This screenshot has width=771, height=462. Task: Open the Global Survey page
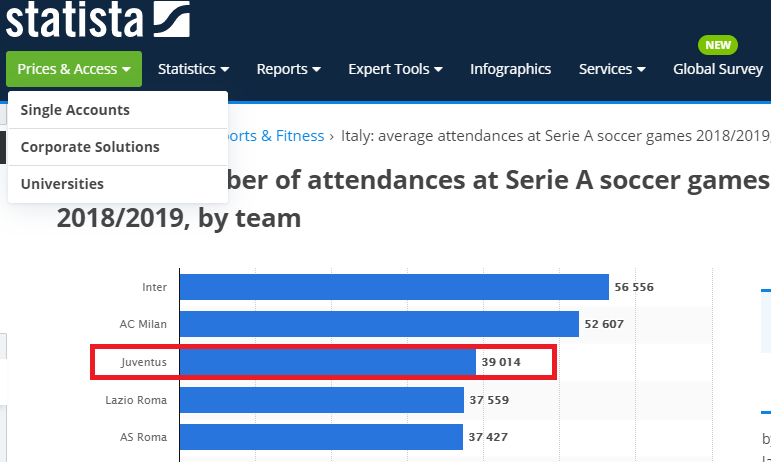[x=718, y=69]
